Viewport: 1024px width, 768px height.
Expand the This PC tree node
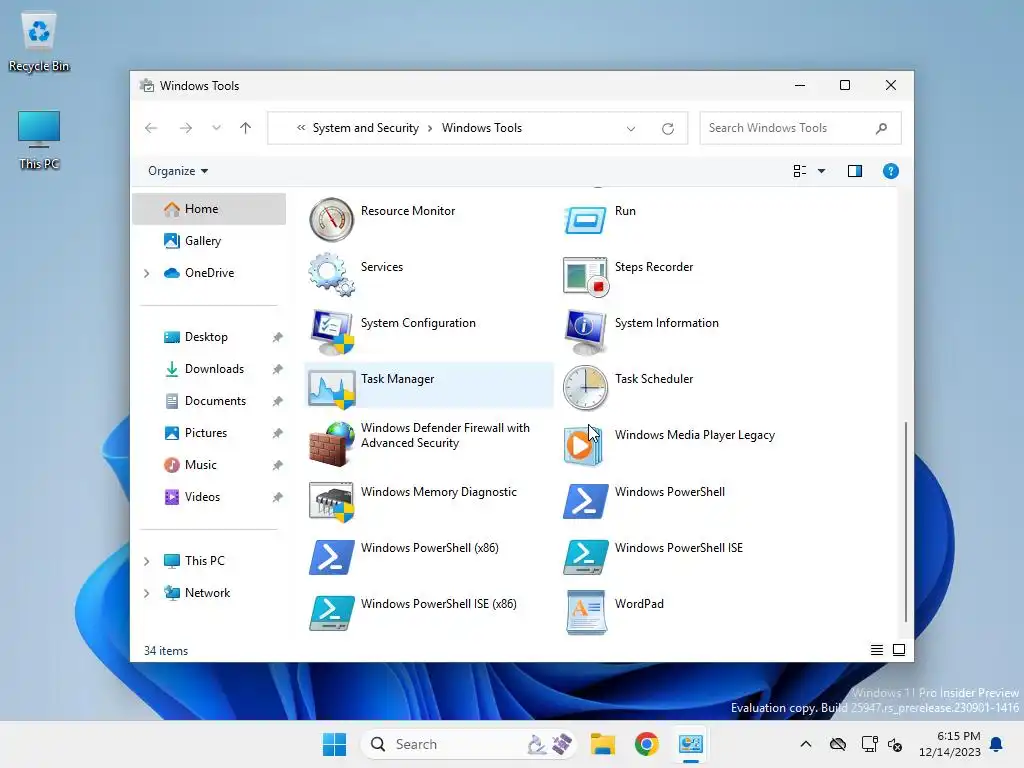(147, 561)
